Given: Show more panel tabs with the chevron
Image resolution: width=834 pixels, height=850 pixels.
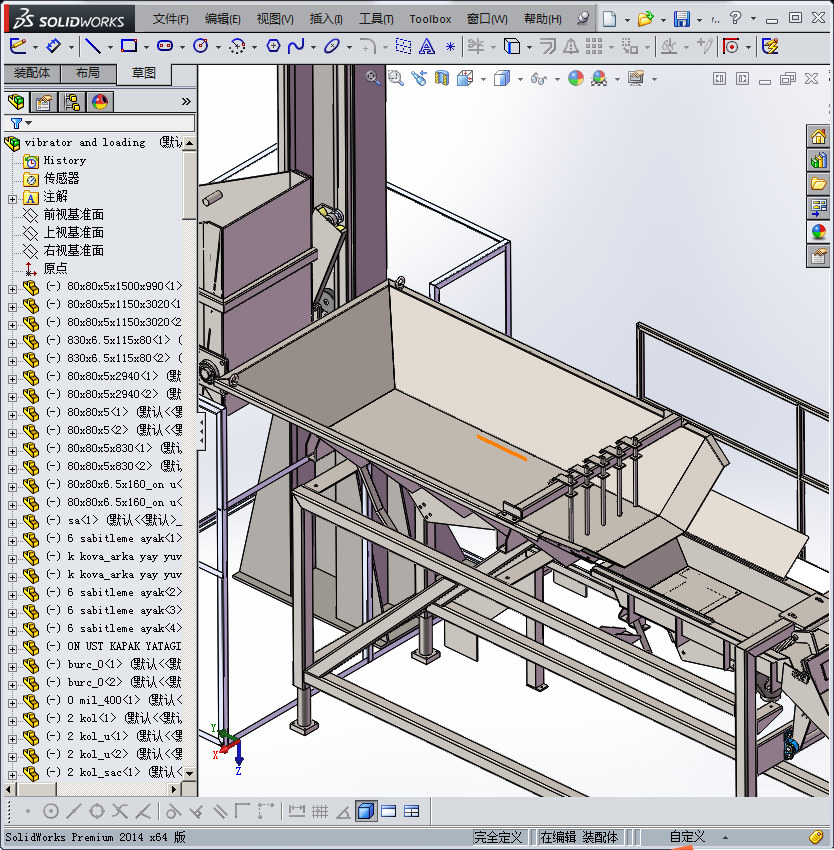Looking at the screenshot, I should (186, 101).
